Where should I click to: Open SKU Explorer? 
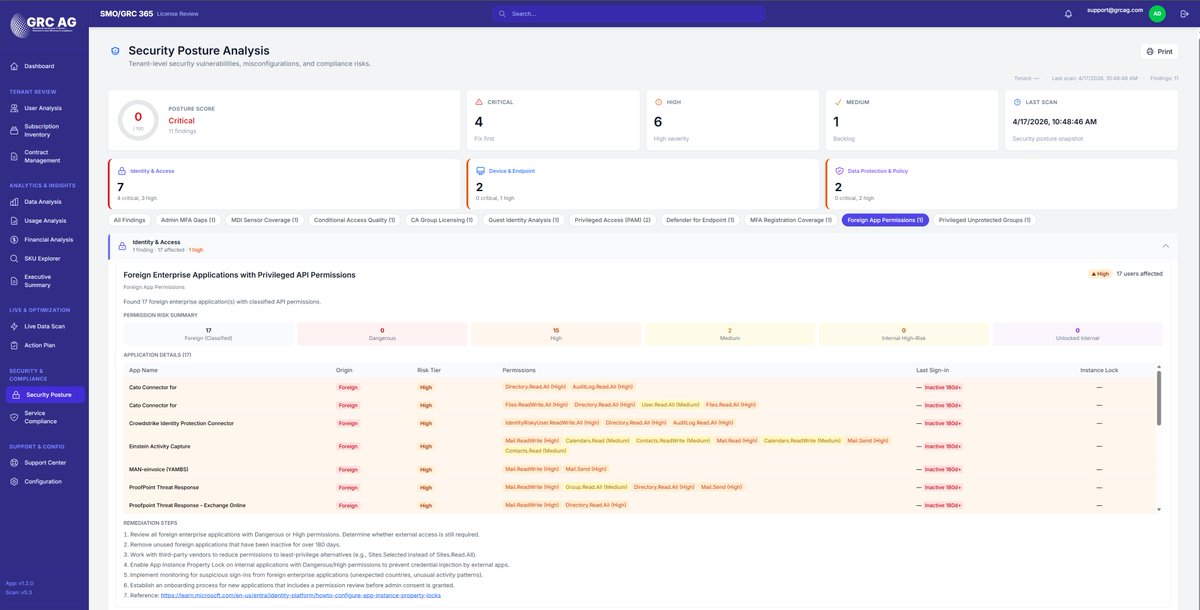42,258
